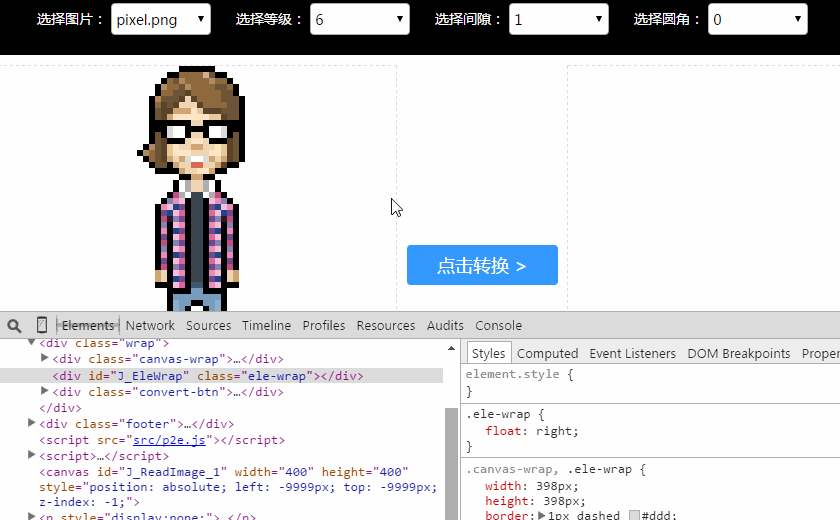
Task: Toggle the device mode phone icon
Action: tap(42, 325)
